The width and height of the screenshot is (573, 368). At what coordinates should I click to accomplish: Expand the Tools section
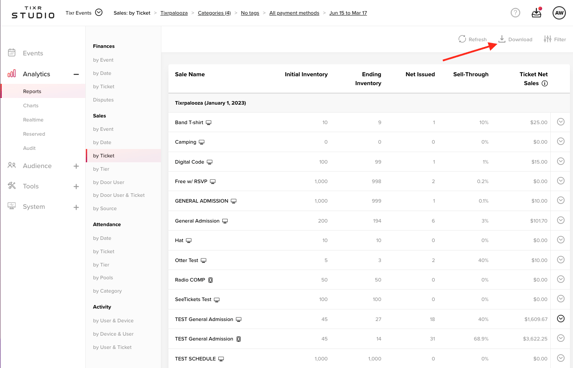(x=76, y=186)
